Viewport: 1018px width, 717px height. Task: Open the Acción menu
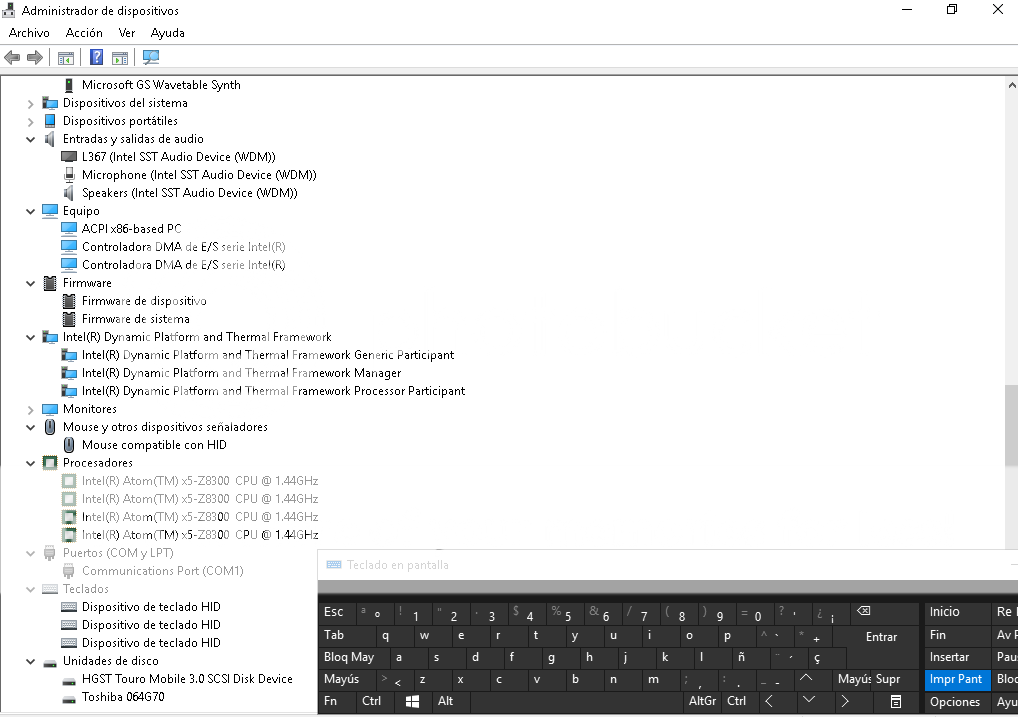click(84, 33)
